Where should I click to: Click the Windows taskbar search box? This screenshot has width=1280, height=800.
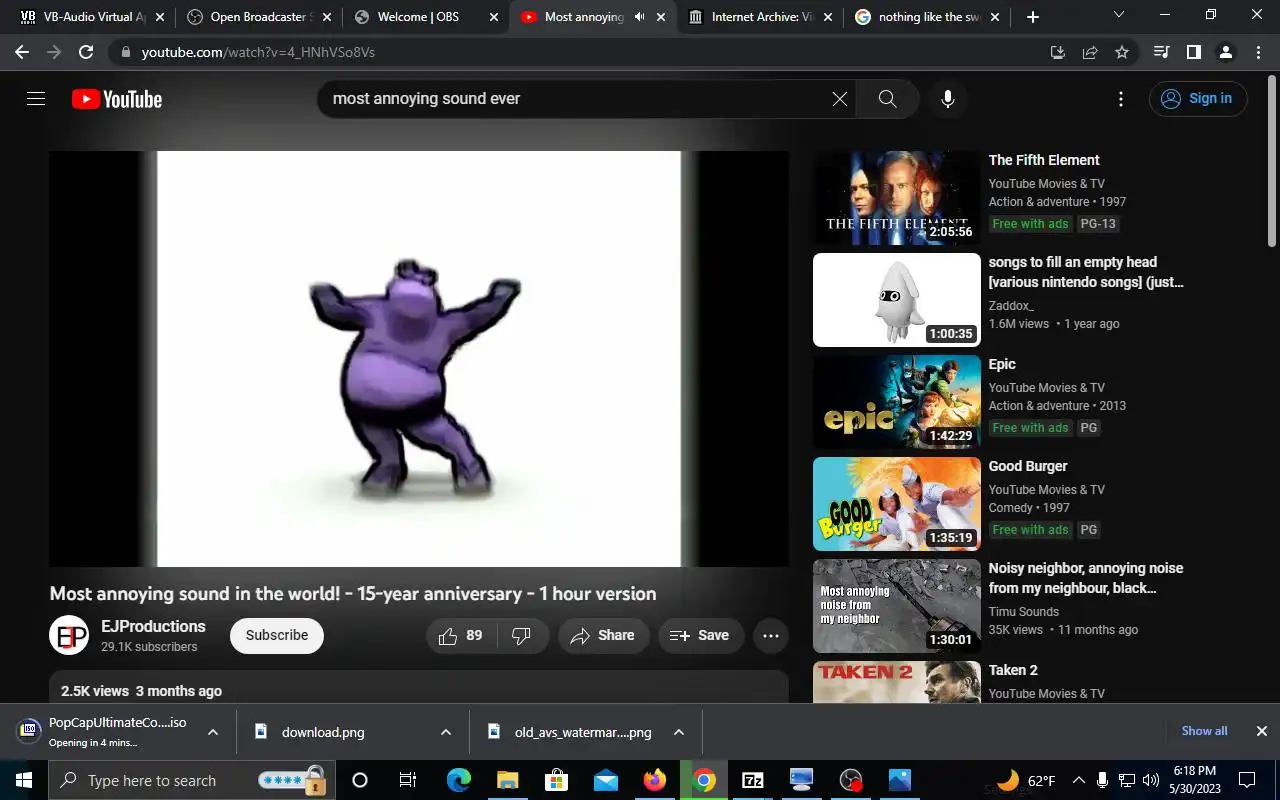click(x=190, y=780)
